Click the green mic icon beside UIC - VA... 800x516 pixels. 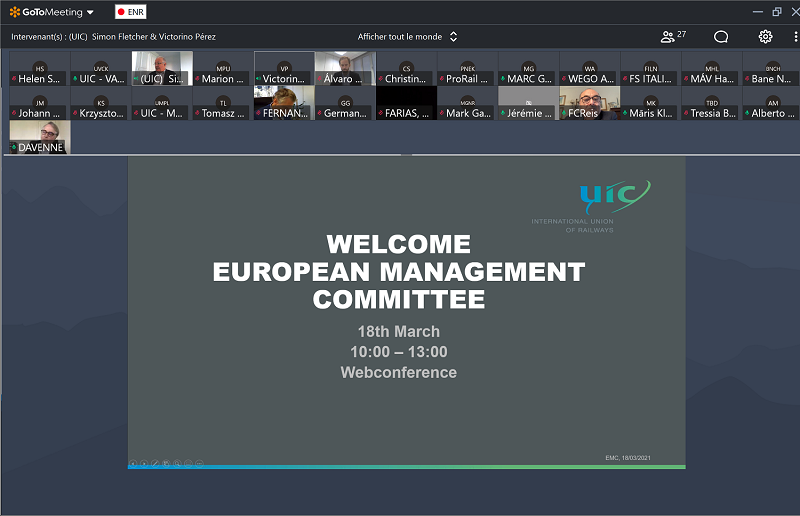tap(75, 79)
